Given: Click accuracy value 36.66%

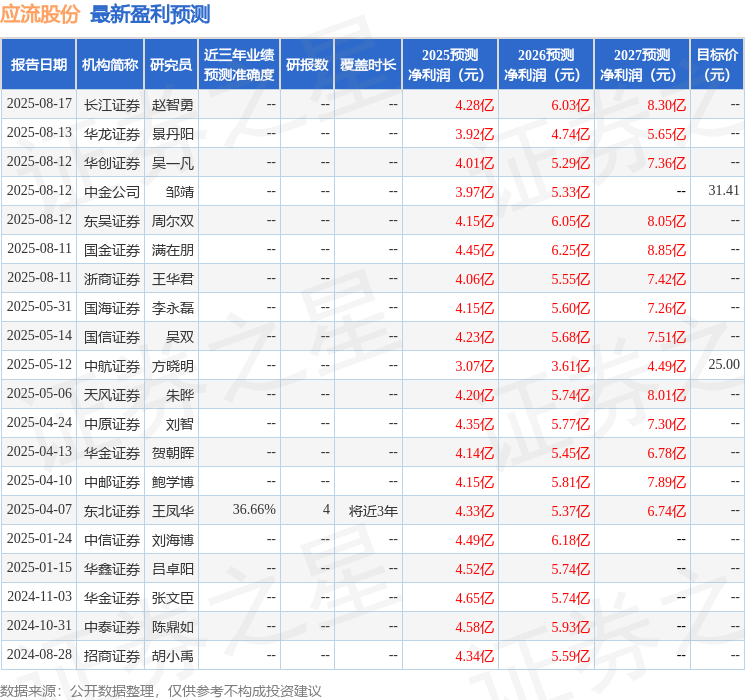Looking at the screenshot, I should [254, 509].
